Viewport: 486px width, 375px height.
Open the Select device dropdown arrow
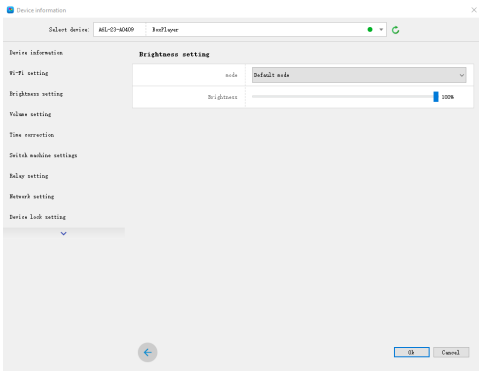(381, 30)
